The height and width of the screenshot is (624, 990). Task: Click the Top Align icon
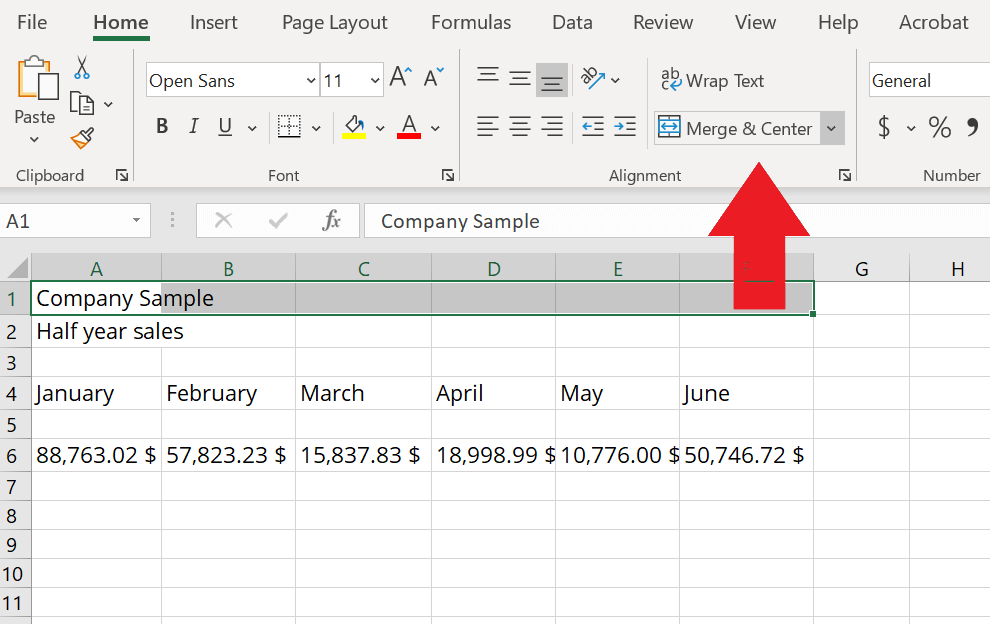[x=488, y=78]
